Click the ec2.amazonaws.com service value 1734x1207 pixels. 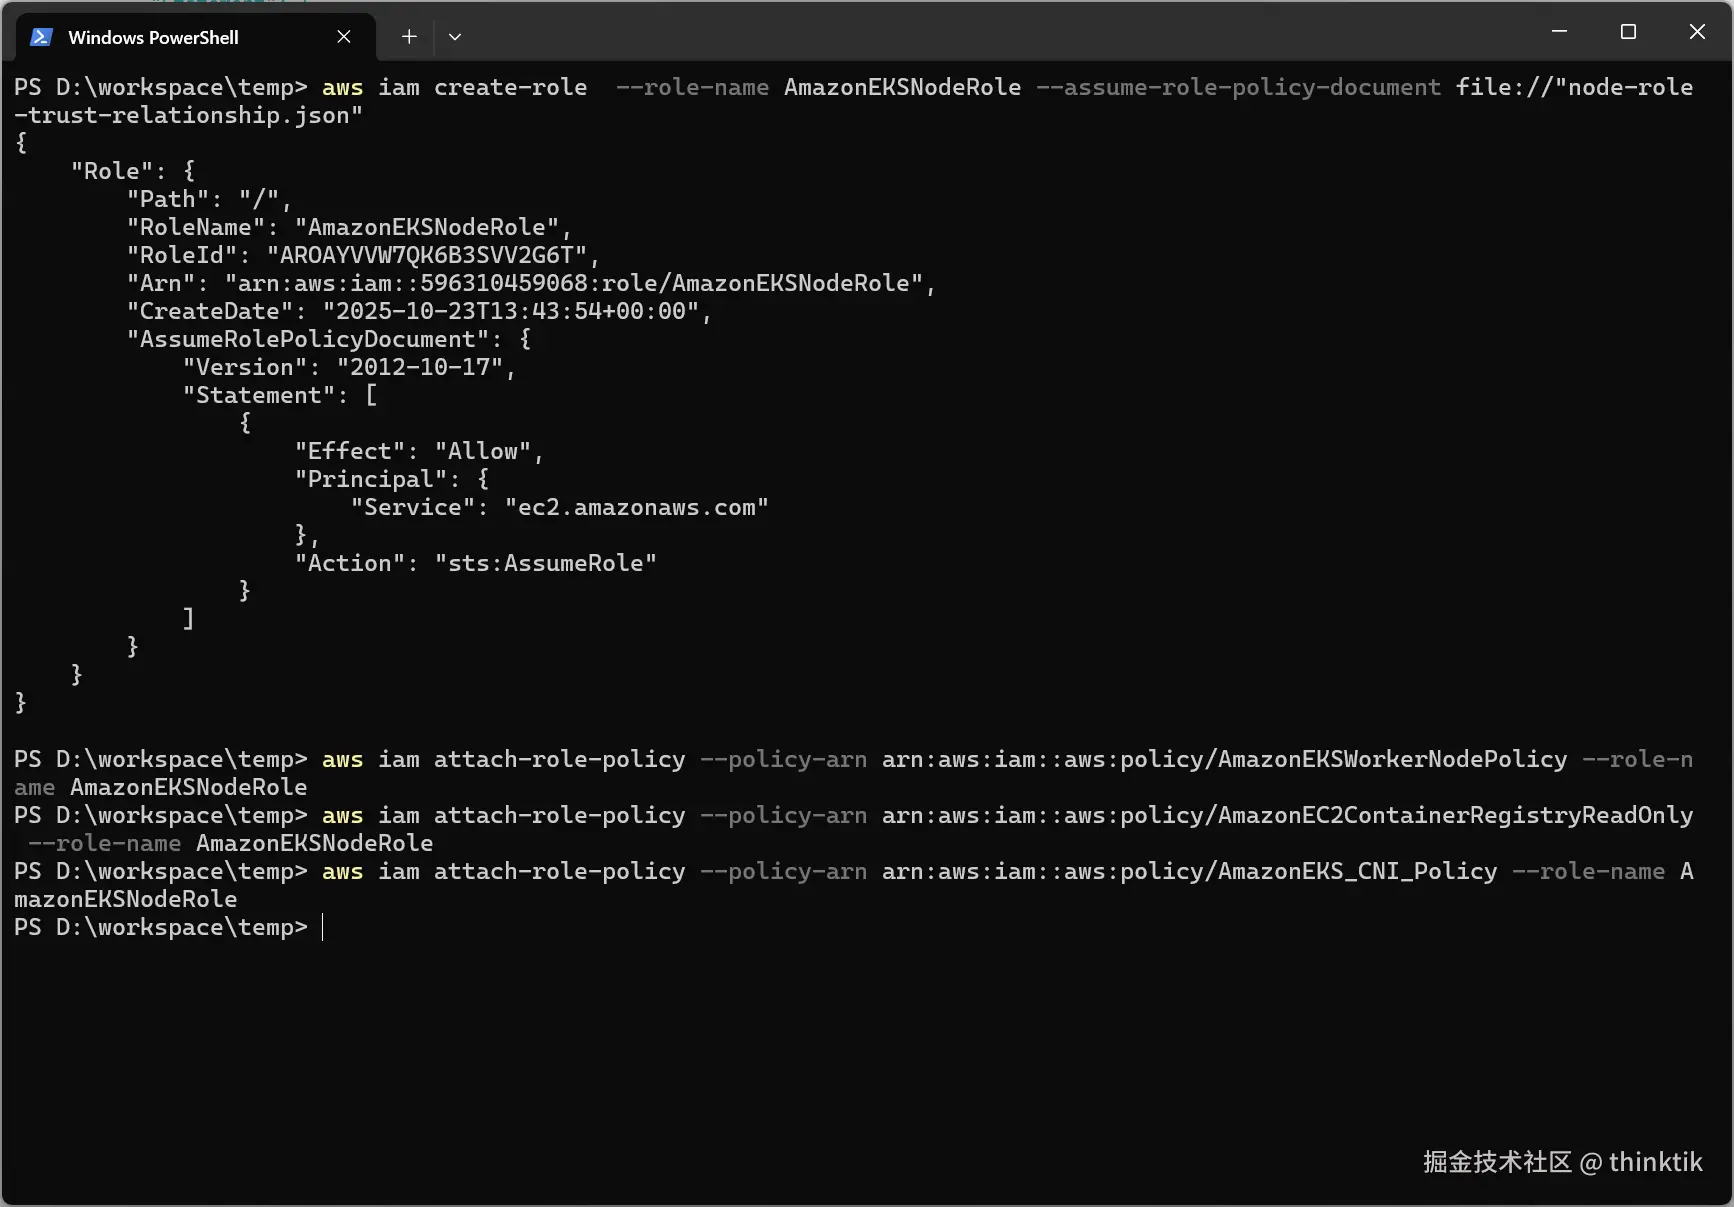coord(636,507)
